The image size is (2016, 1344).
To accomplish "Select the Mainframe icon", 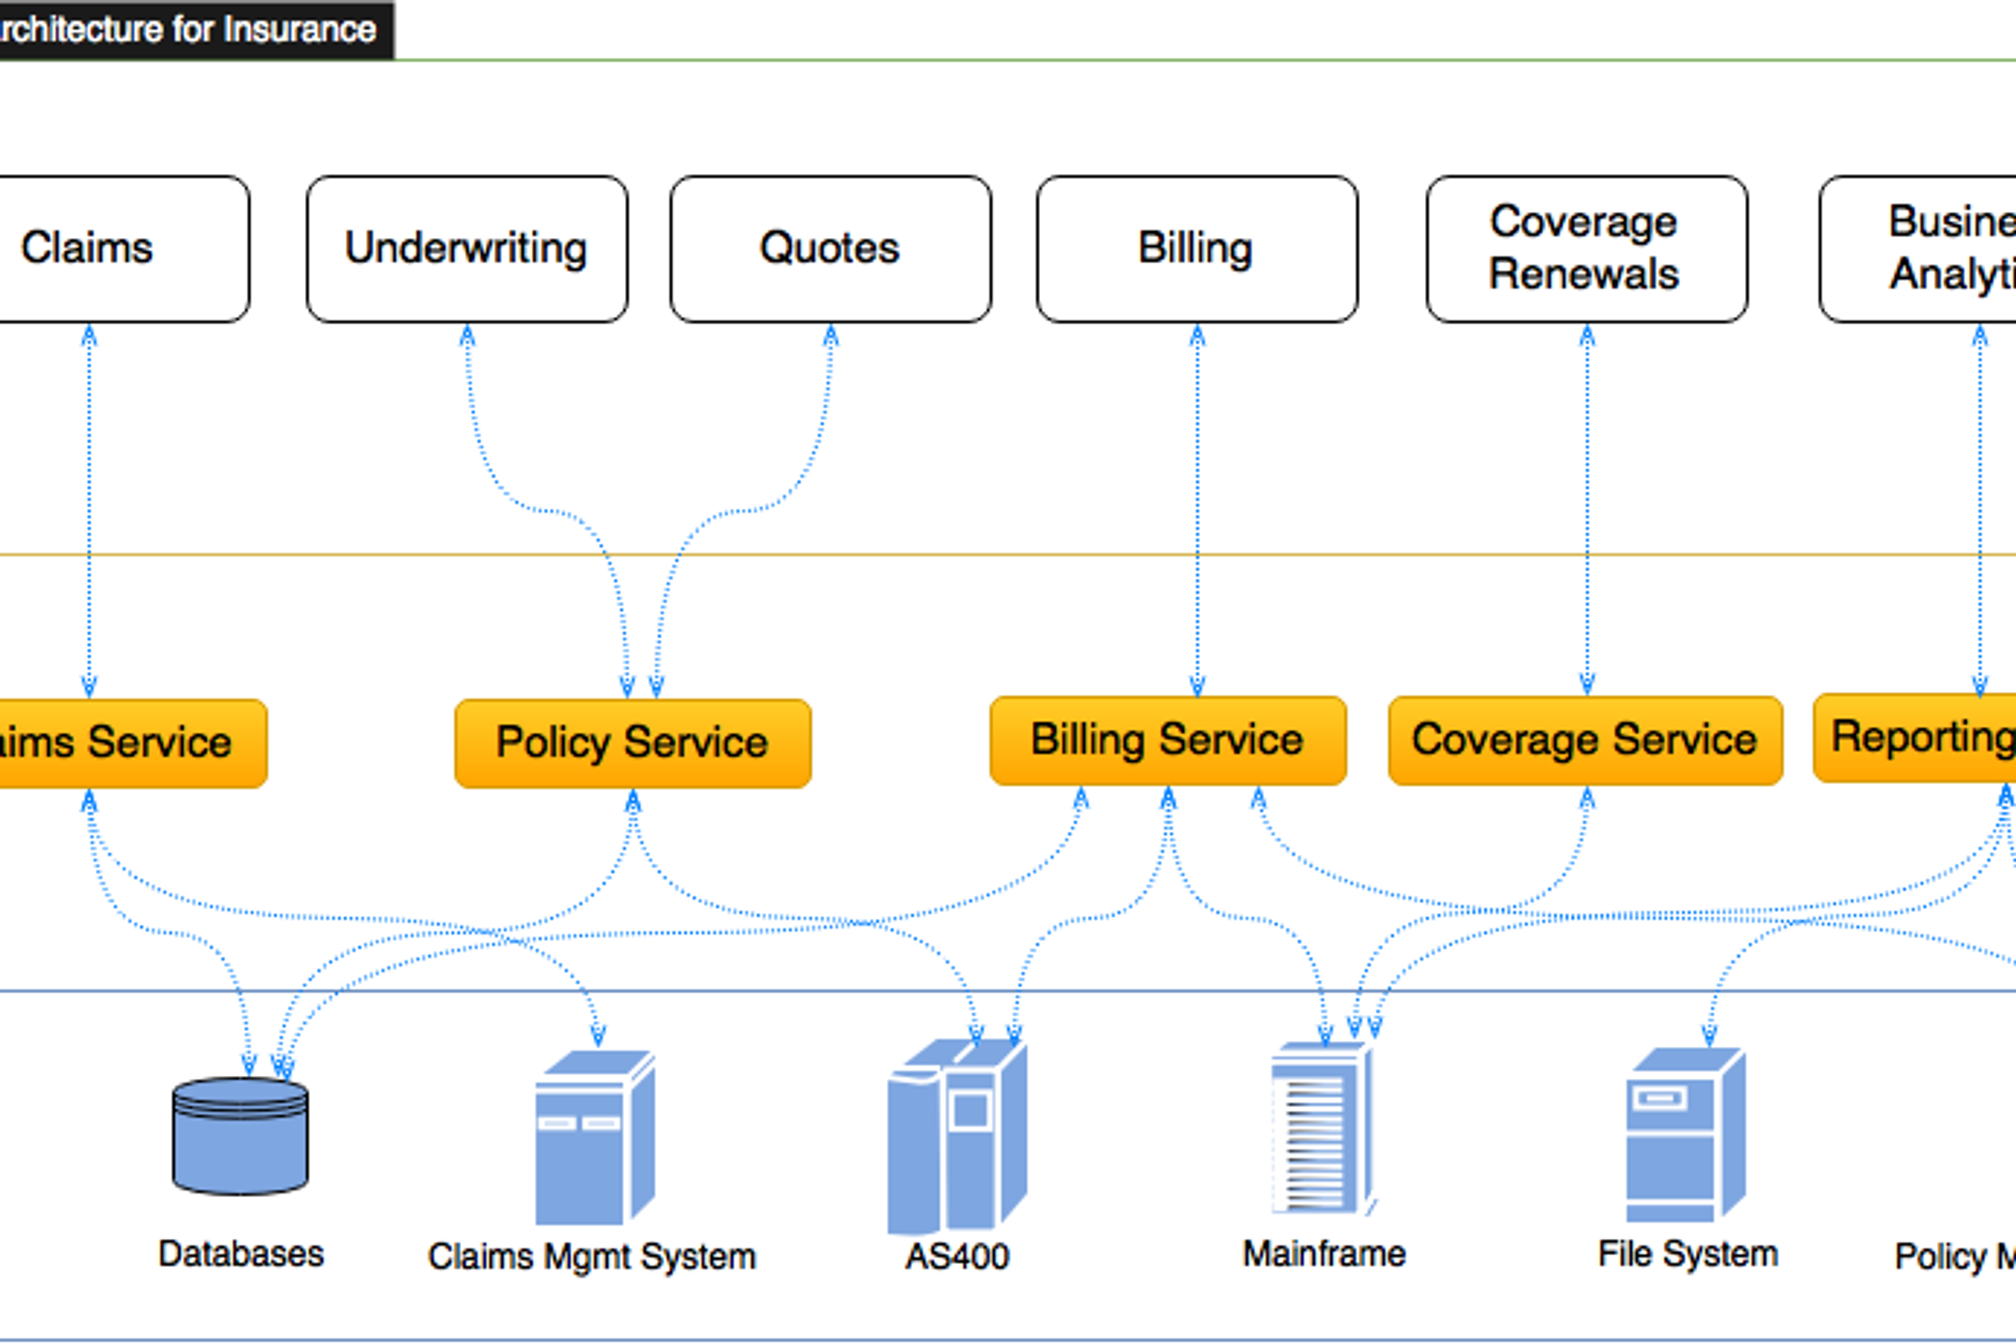I will (1322, 1128).
